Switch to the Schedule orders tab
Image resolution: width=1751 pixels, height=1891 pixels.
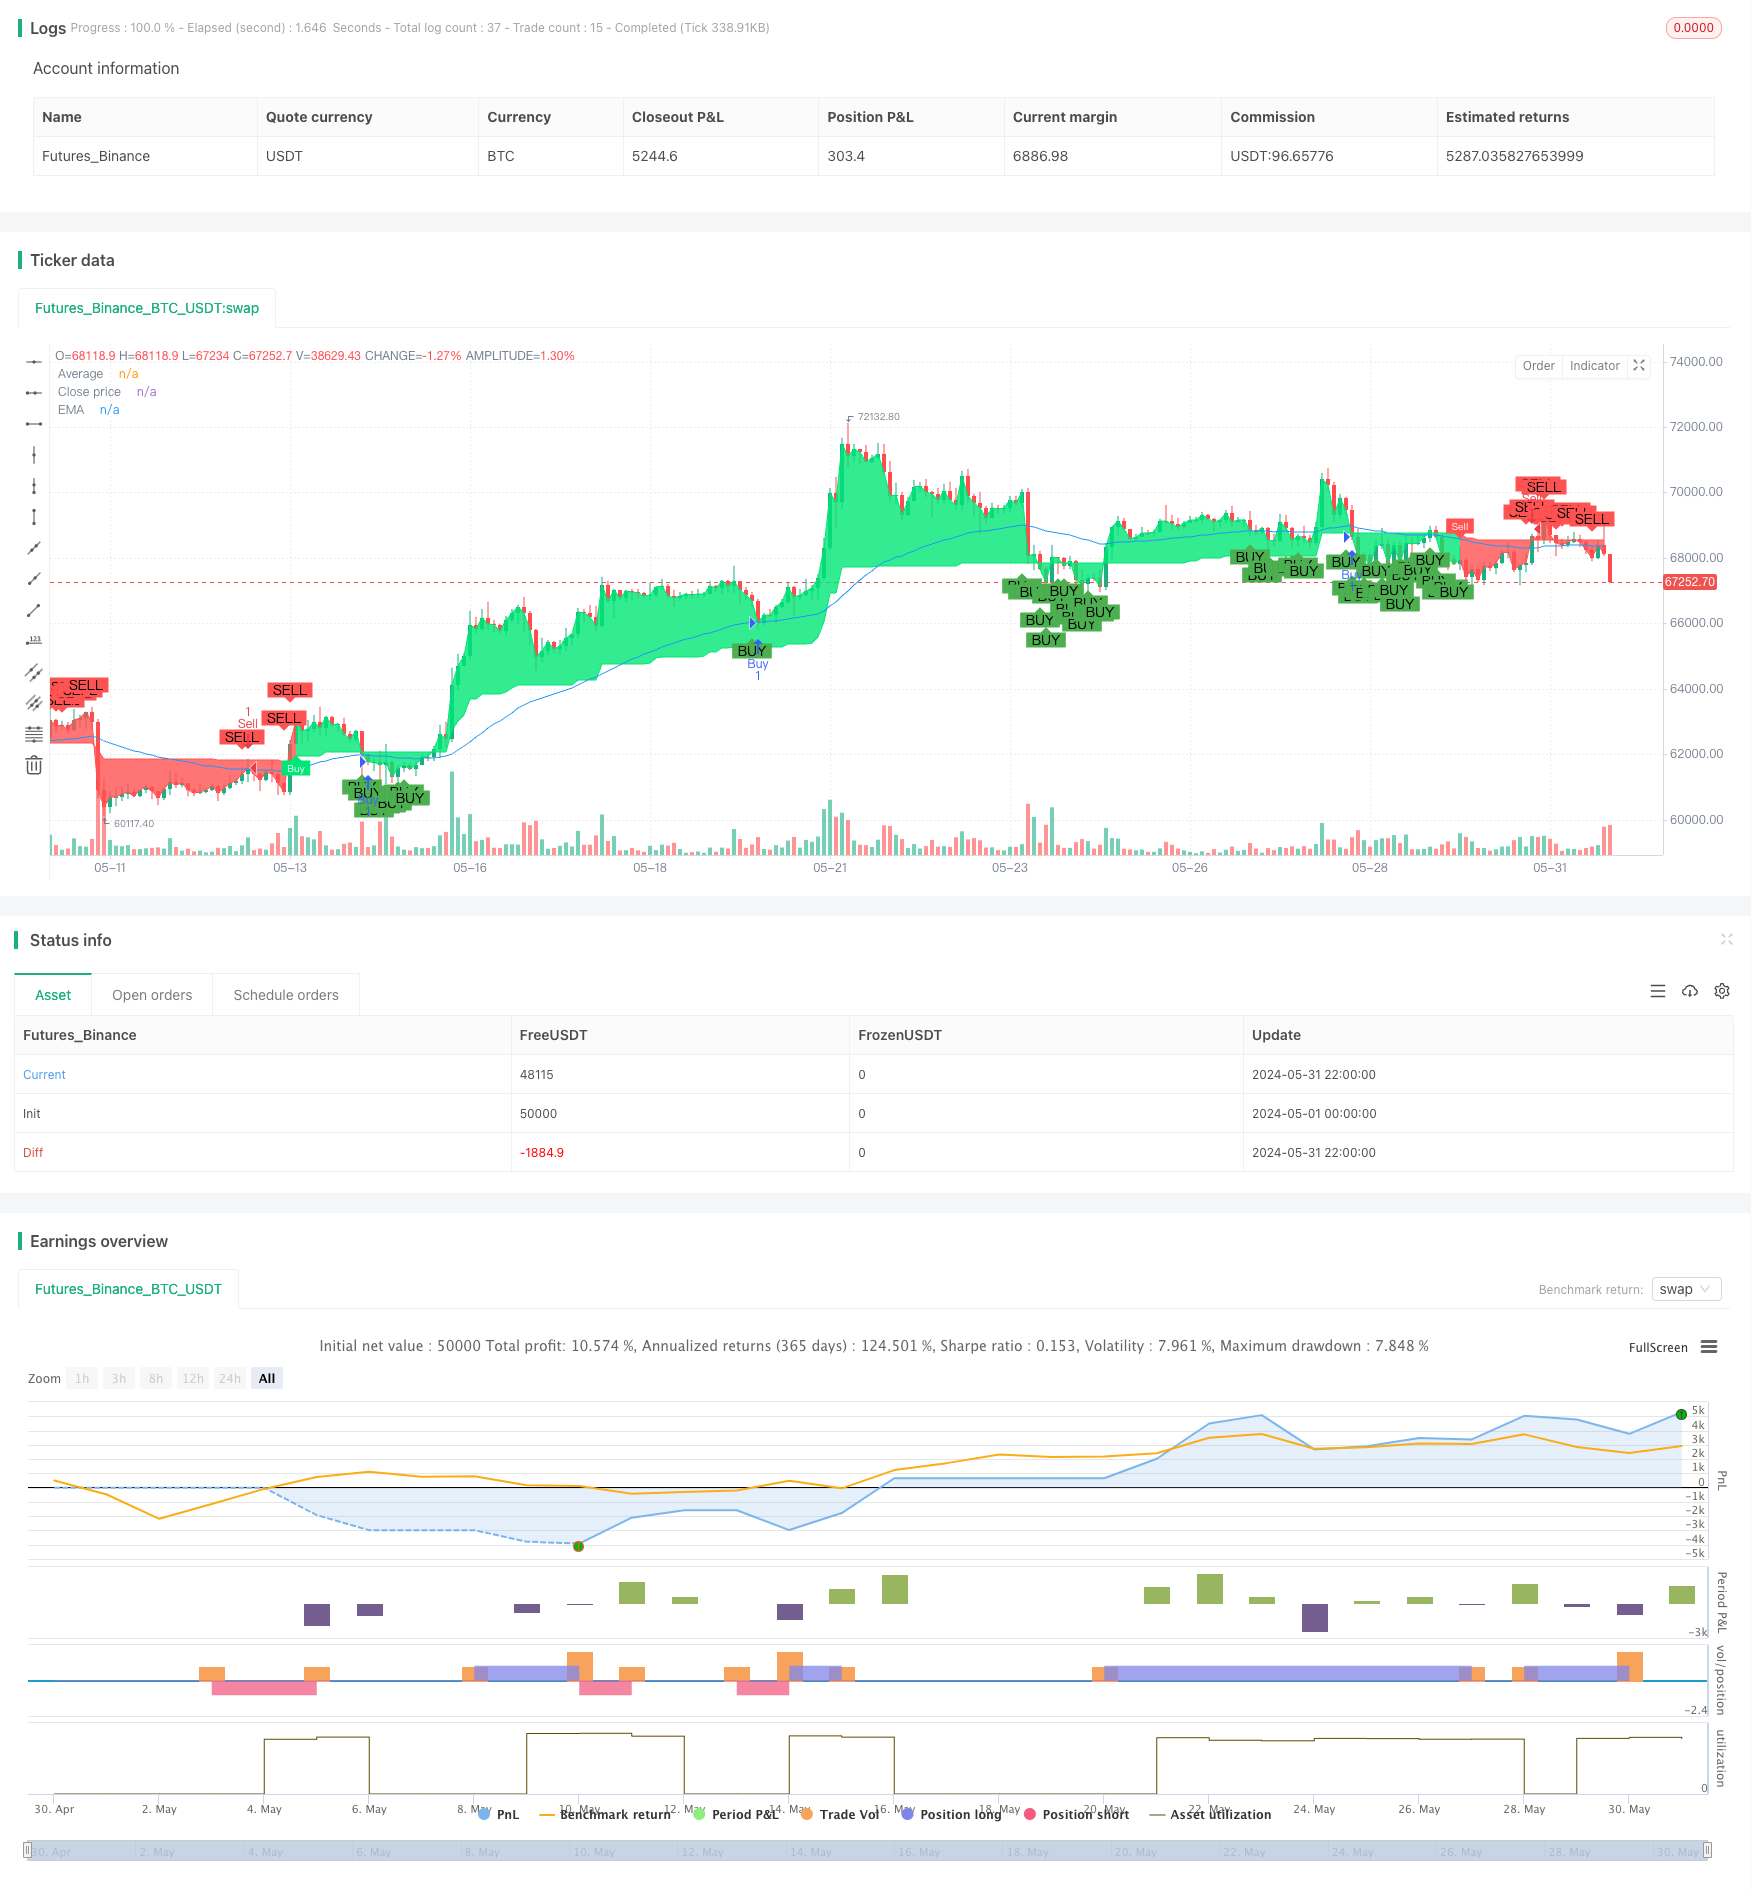pos(286,995)
